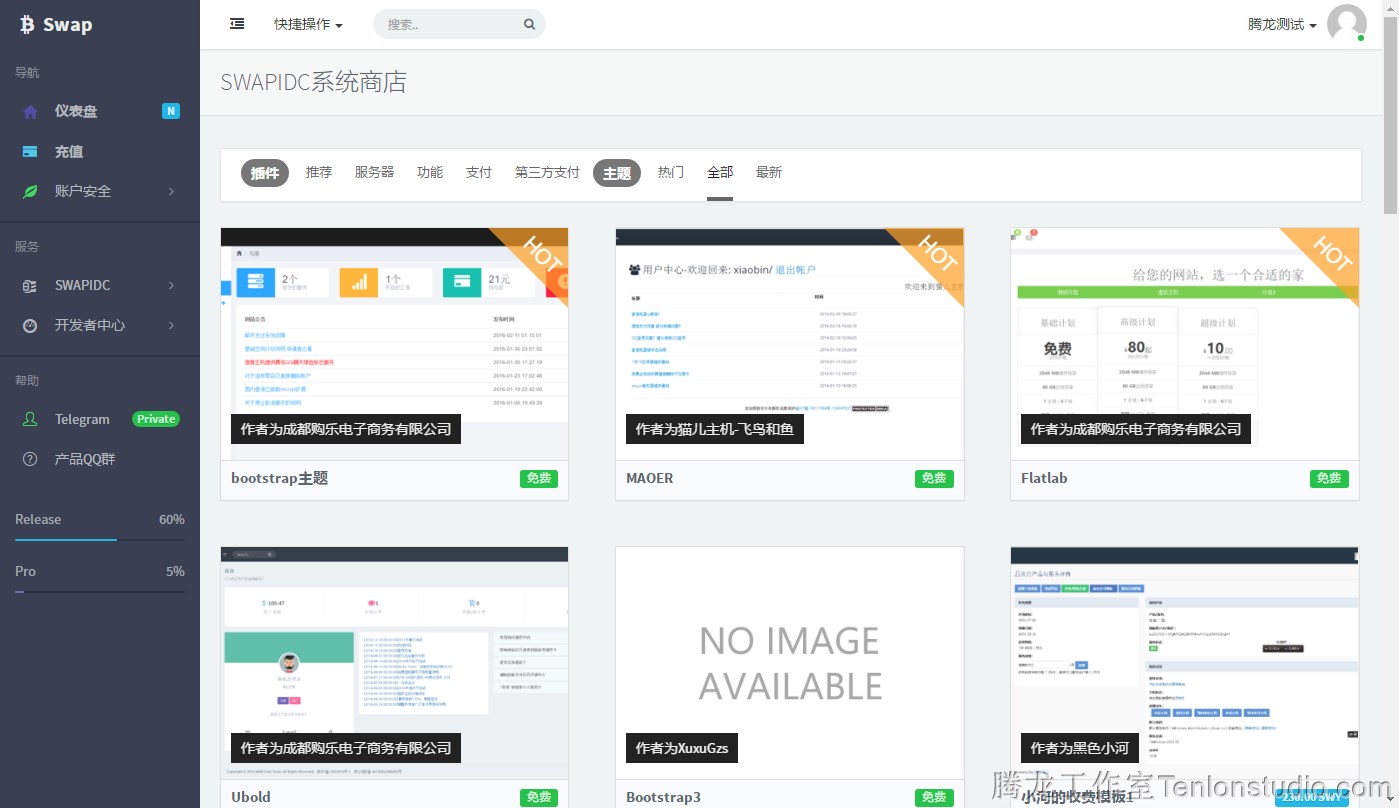Open 仪表盘 in the sidebar

pos(100,111)
